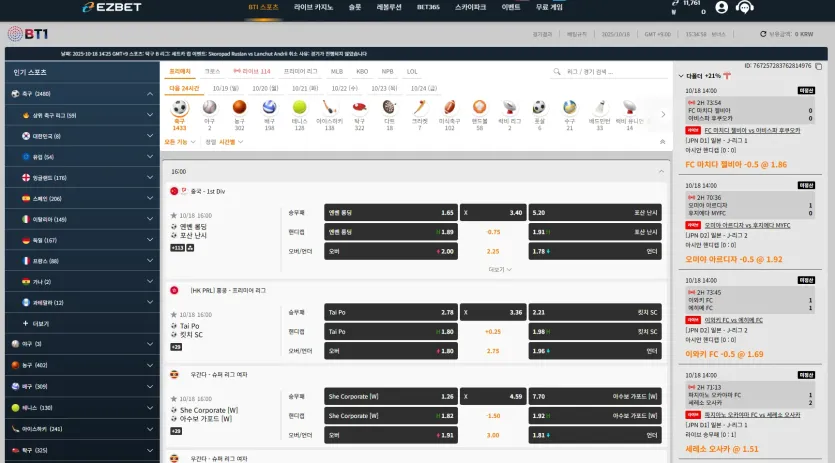The image size is (835, 463).
Task: Select the futsal ball icon
Action: [539, 108]
